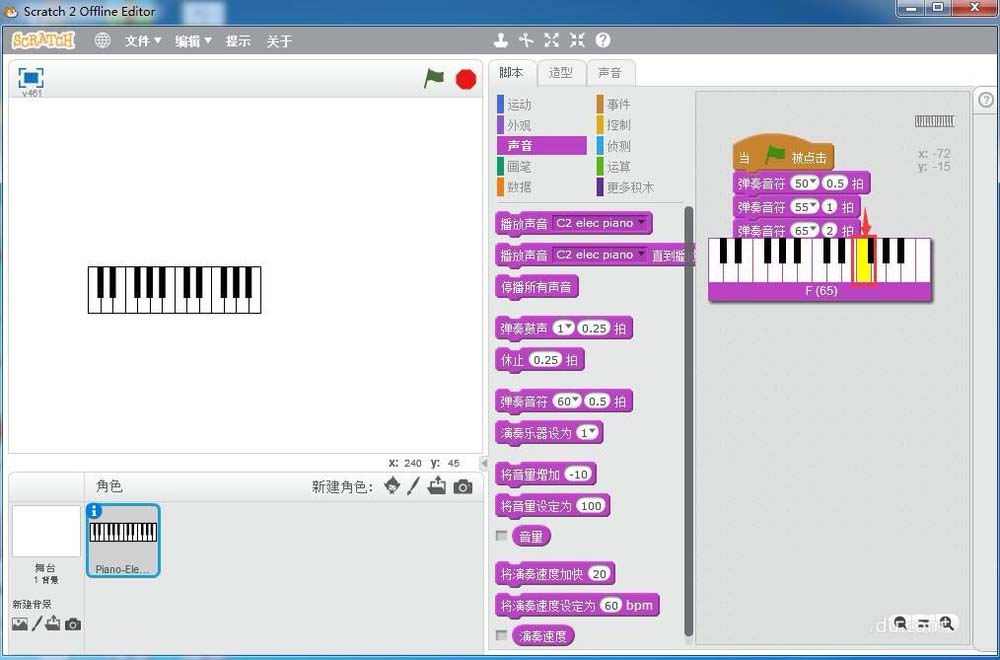The image size is (1000, 660).
Task: Switch to the 造型 tab
Action: 562,72
